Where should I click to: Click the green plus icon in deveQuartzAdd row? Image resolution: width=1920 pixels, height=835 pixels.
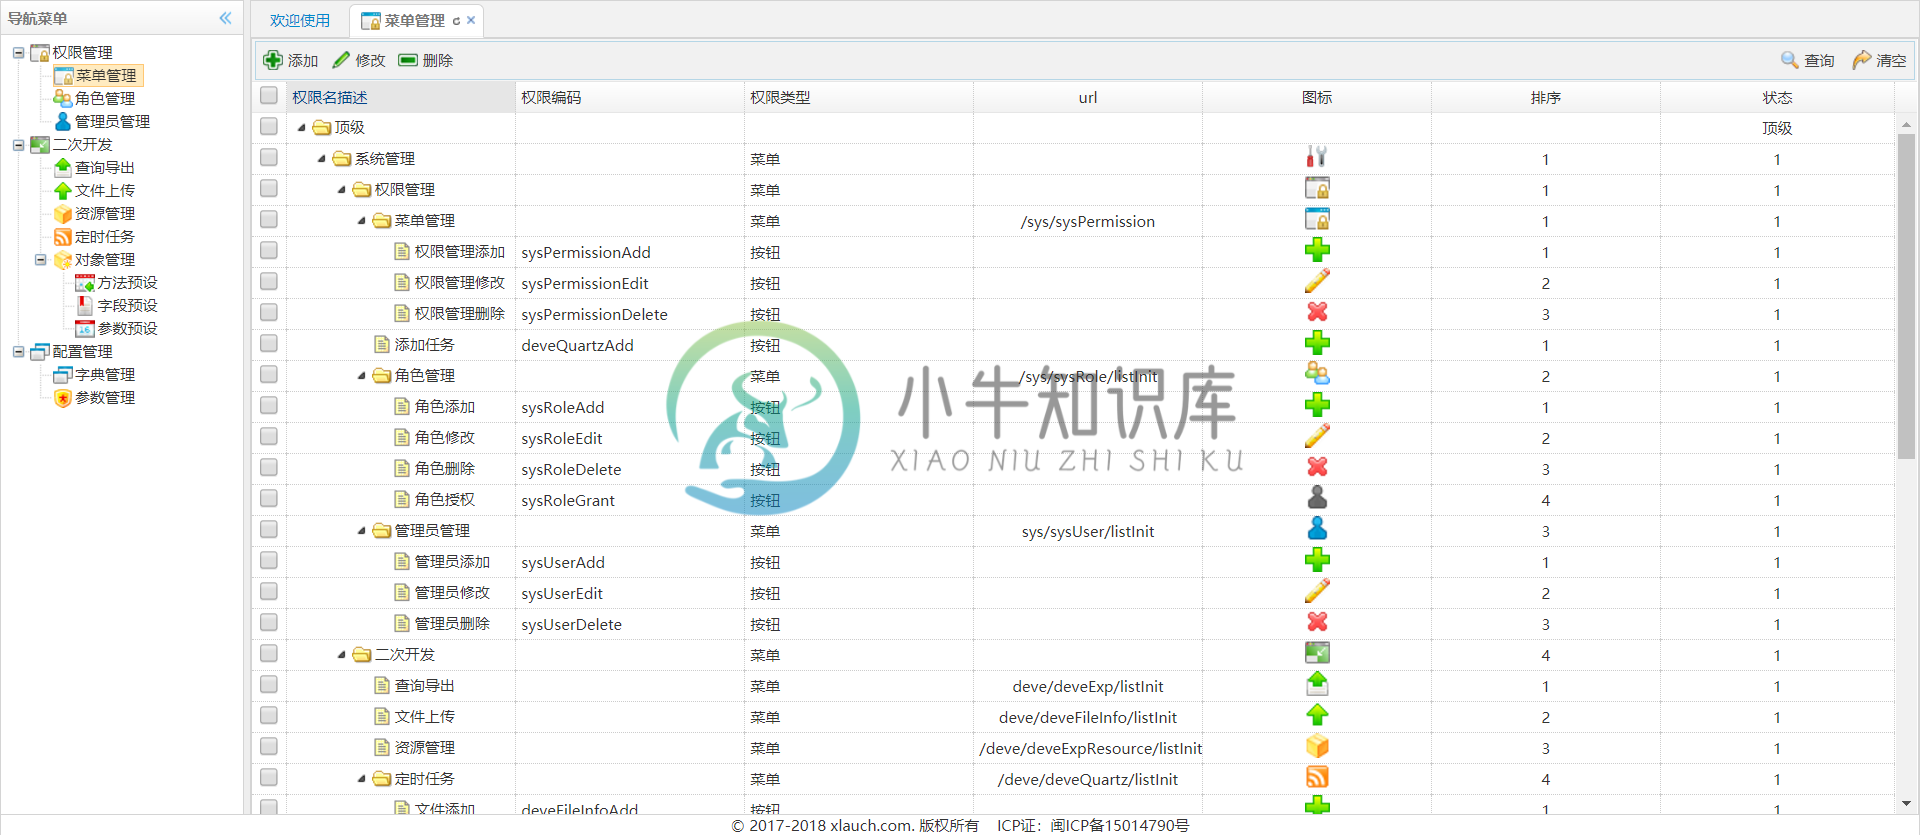tap(1317, 344)
